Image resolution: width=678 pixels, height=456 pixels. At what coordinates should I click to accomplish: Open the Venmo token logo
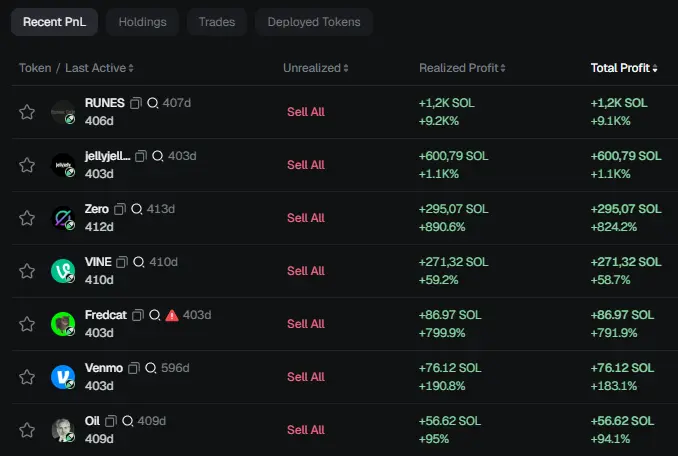point(63,377)
